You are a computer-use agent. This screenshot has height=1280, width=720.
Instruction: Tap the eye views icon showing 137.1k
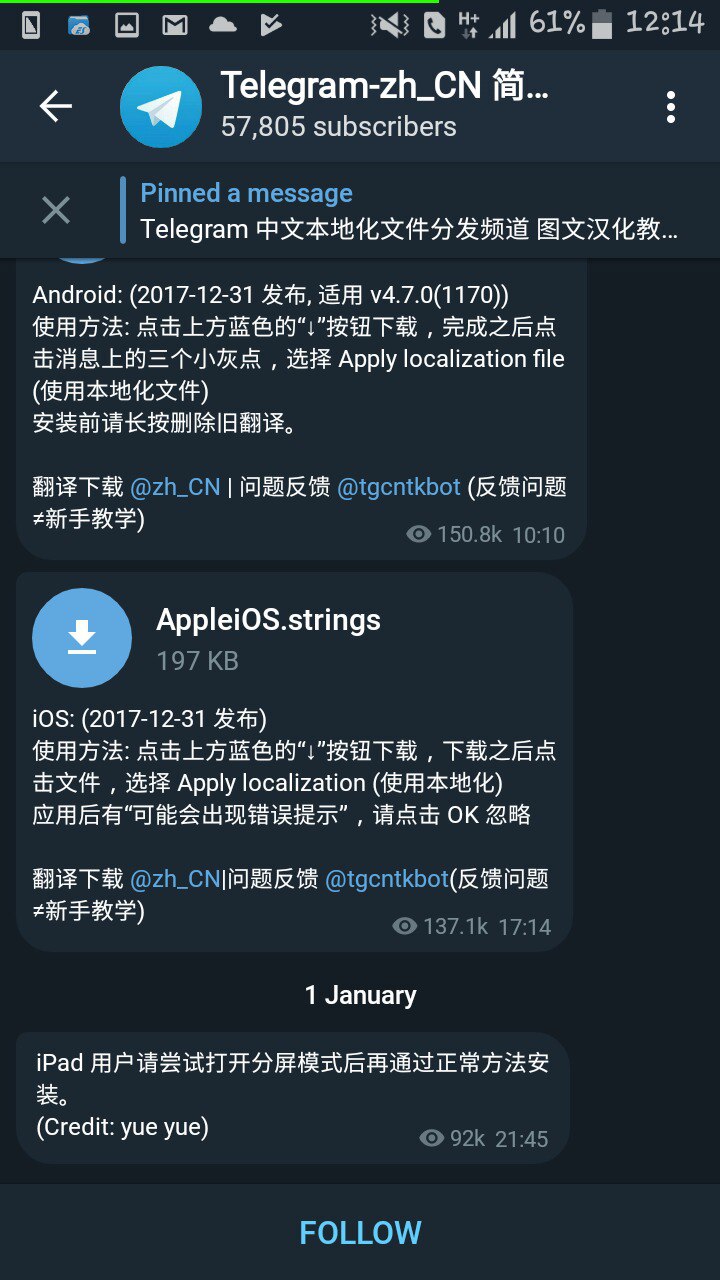(x=404, y=927)
